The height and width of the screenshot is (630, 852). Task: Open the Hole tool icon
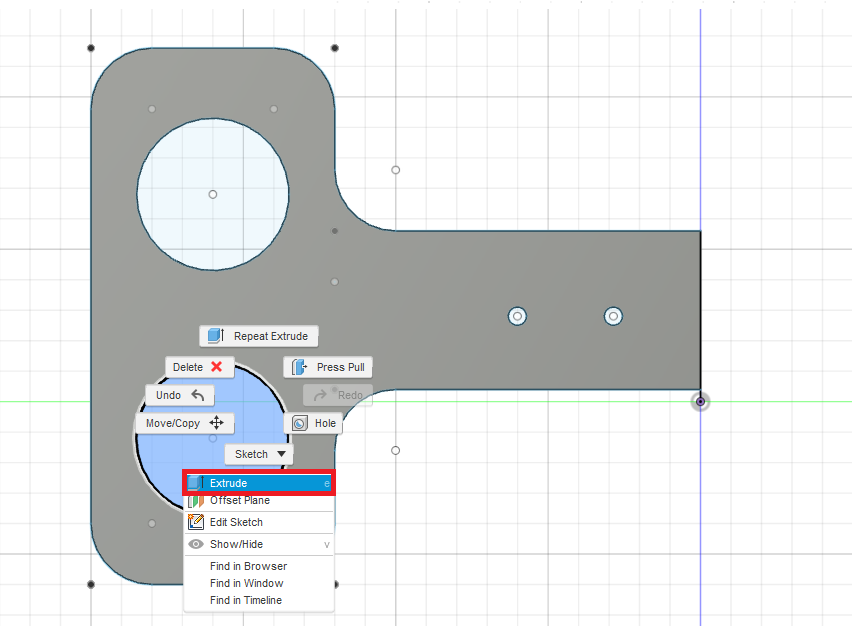(298, 423)
